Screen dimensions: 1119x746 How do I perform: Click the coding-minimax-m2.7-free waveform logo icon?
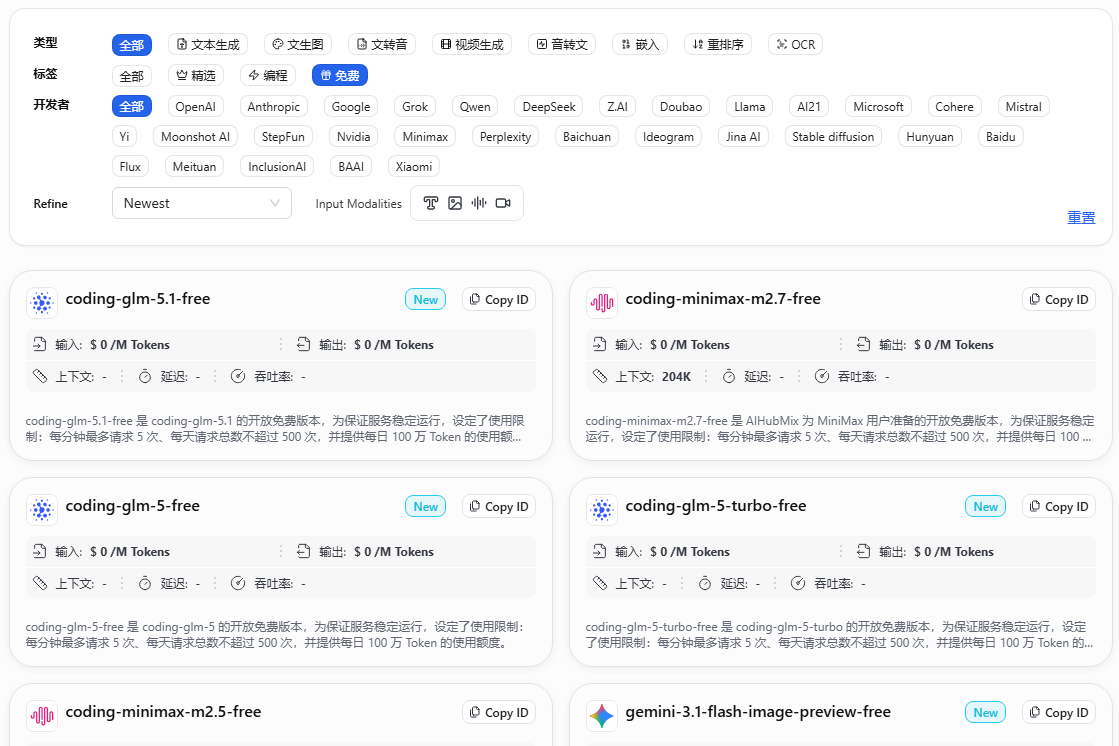602,303
